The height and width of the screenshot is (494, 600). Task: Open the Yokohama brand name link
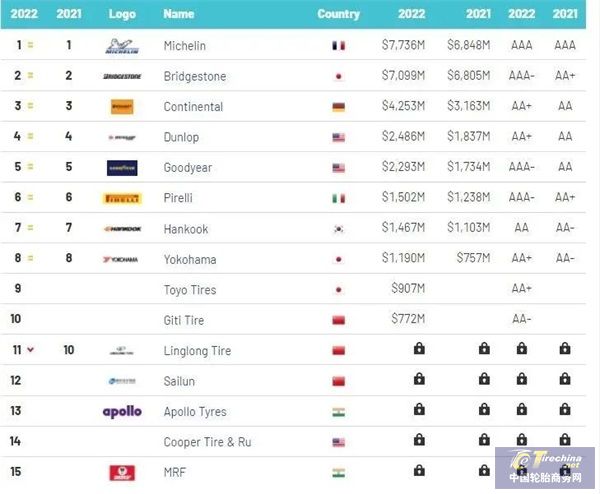coord(190,259)
